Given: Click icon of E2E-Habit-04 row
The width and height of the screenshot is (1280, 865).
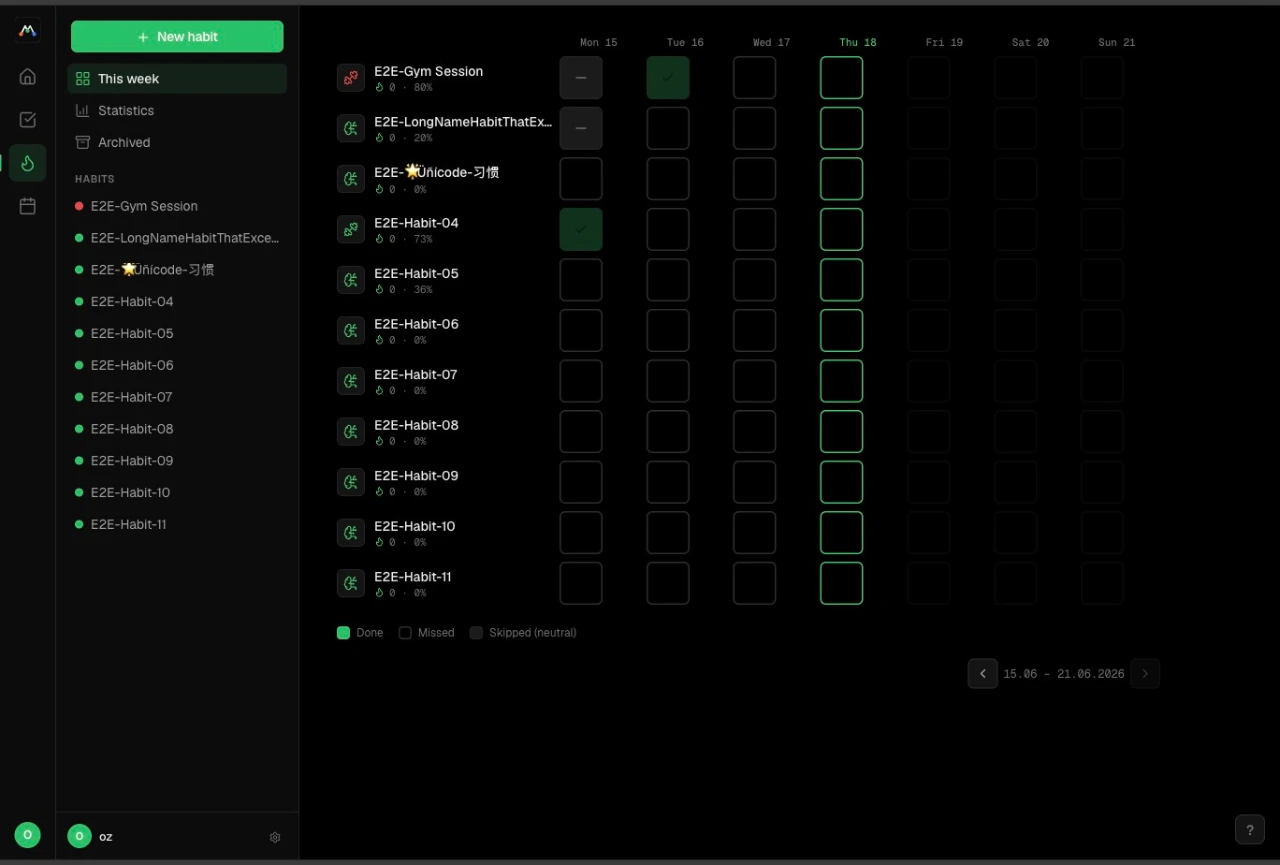Looking at the screenshot, I should 351,230.
